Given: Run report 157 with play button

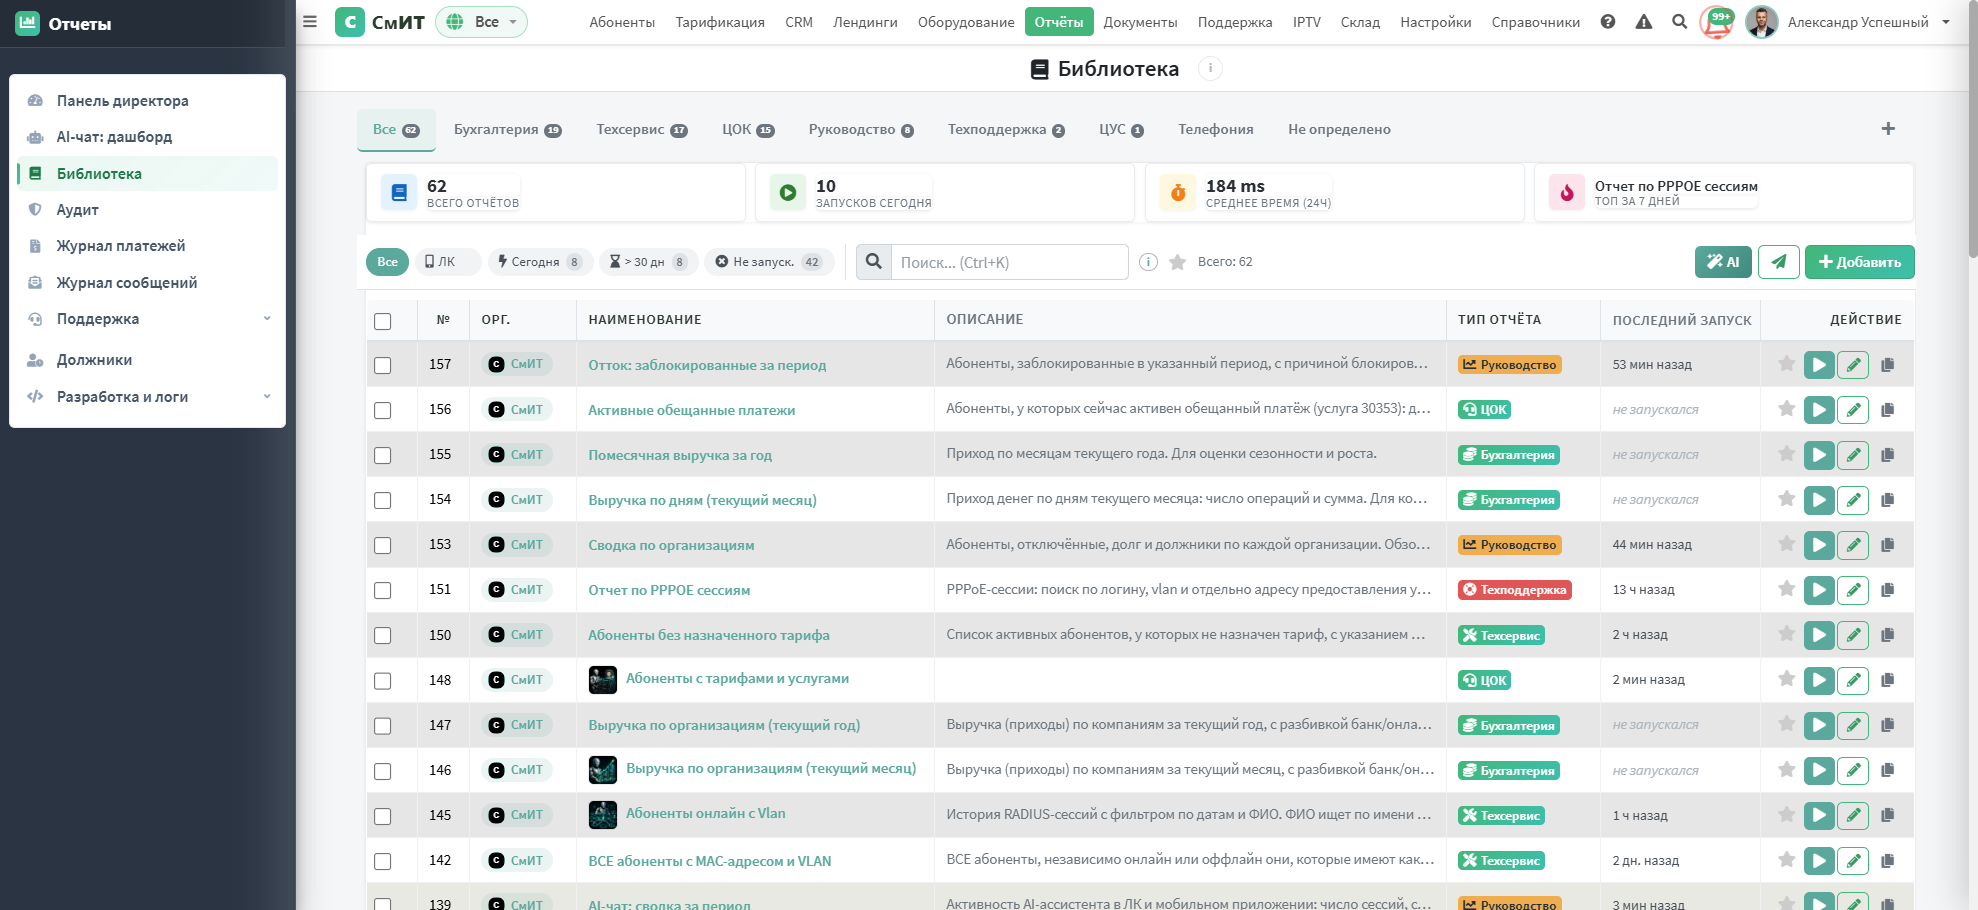Looking at the screenshot, I should (x=1819, y=365).
